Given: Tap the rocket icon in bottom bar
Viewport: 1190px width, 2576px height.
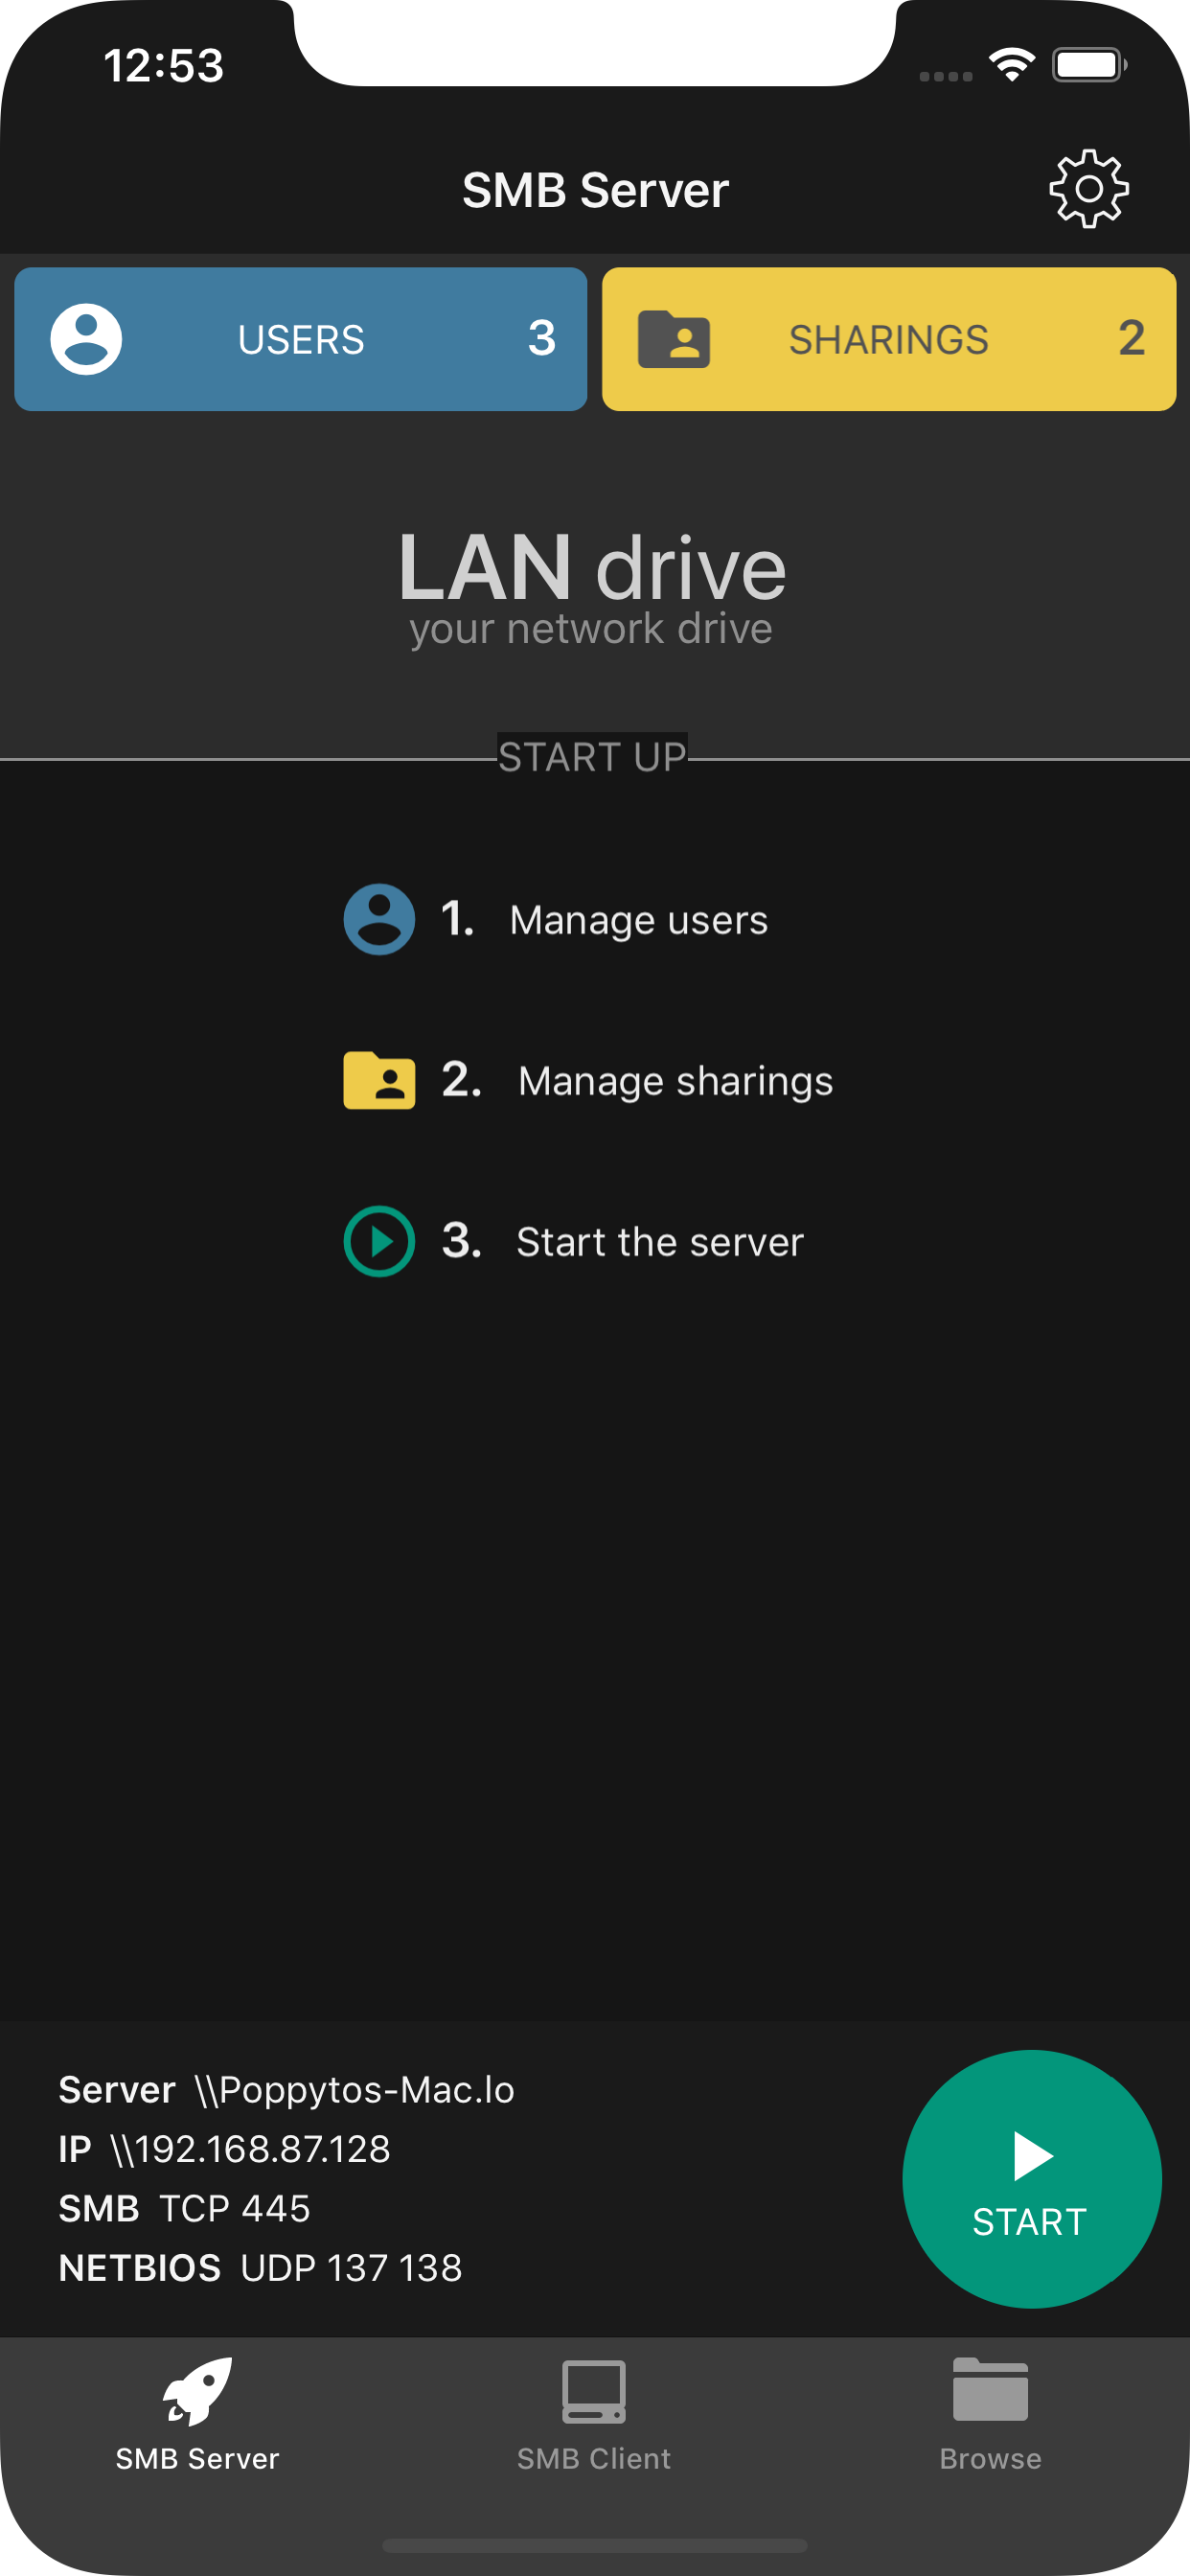Looking at the screenshot, I should tap(198, 2392).
